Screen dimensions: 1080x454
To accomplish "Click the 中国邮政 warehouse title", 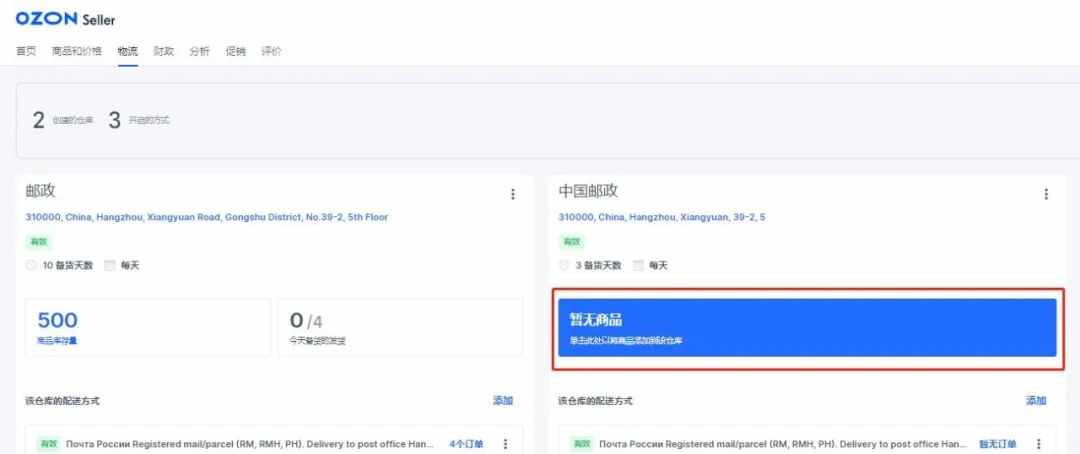I will (x=588, y=191).
